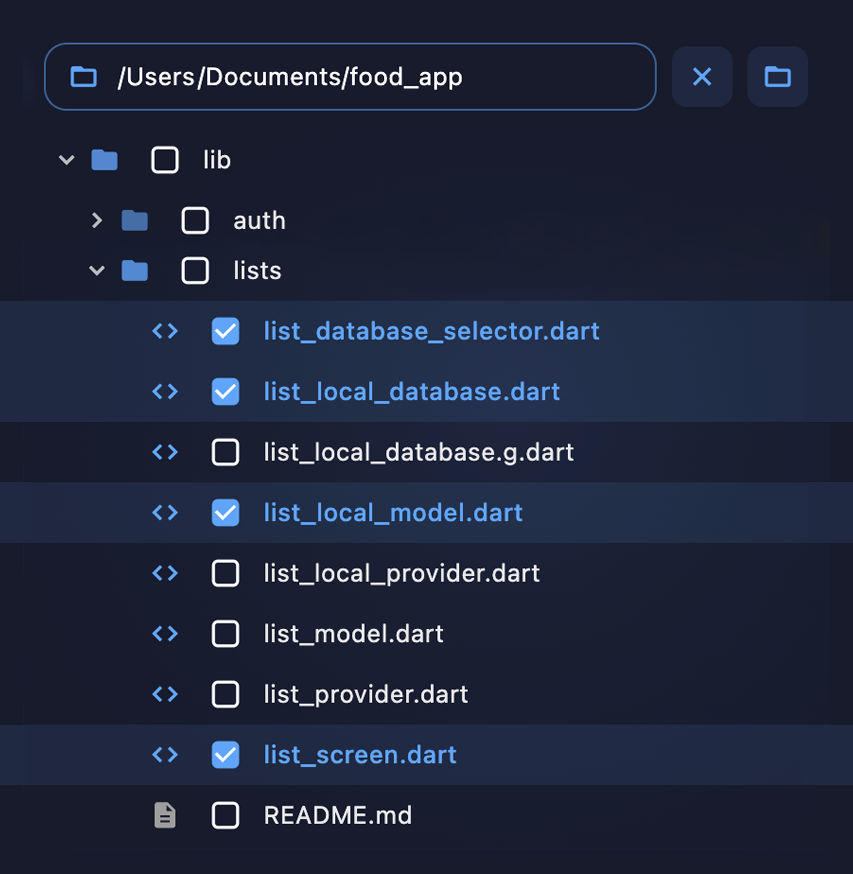Click the folder icon inside path field

84,77
